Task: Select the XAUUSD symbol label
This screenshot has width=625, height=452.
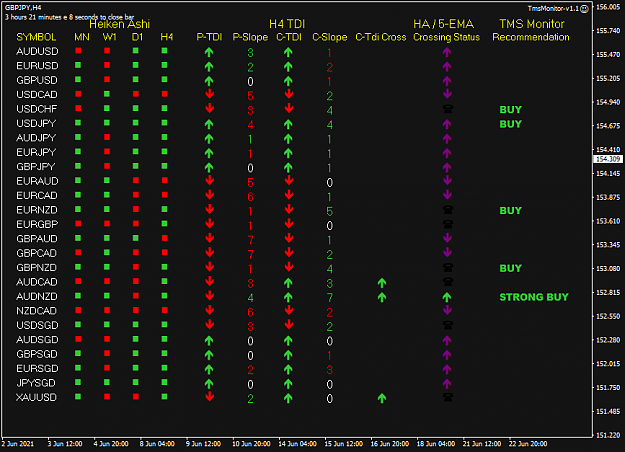Action: (36, 397)
